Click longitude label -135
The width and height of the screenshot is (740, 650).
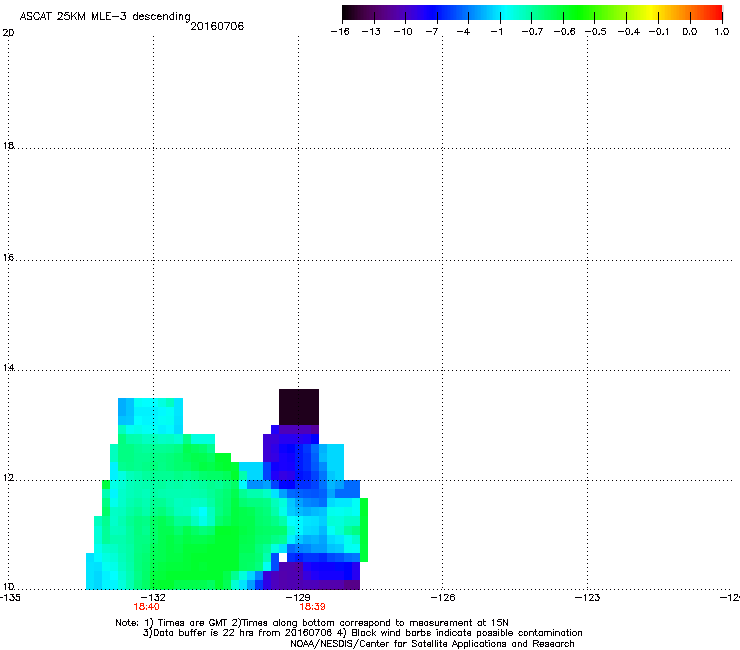10,598
